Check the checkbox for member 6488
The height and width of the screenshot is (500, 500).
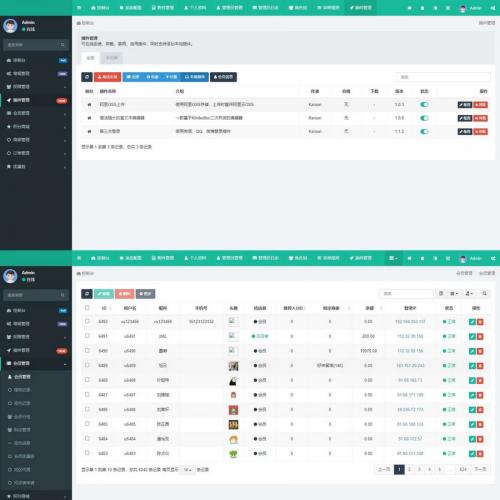[x=87, y=380]
